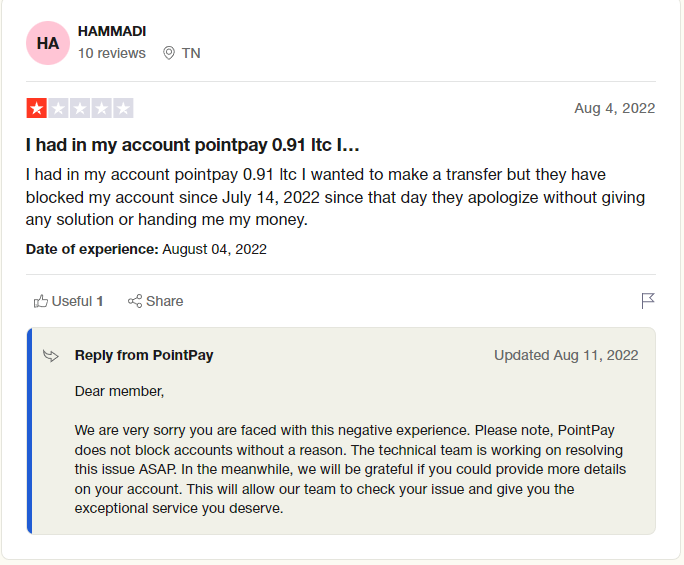This screenshot has height=565, width=684.
Task: Open HAMMADI reviewer profile name
Action: [112, 31]
